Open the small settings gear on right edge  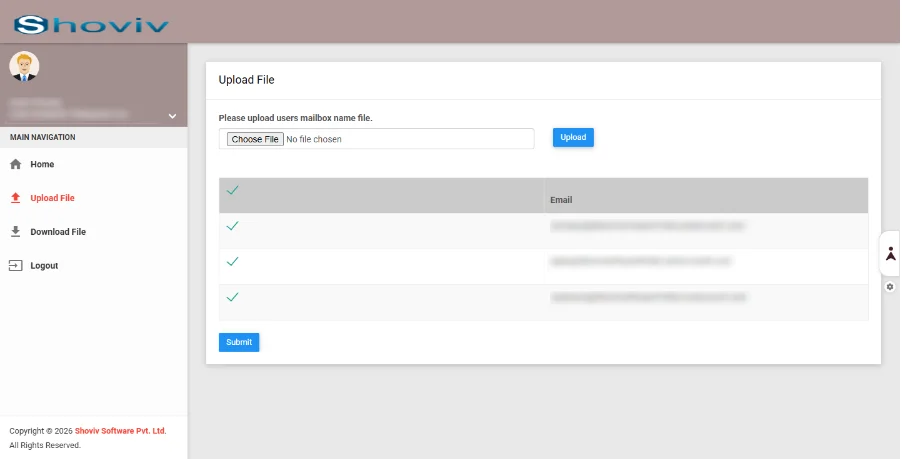pyautogui.click(x=890, y=286)
